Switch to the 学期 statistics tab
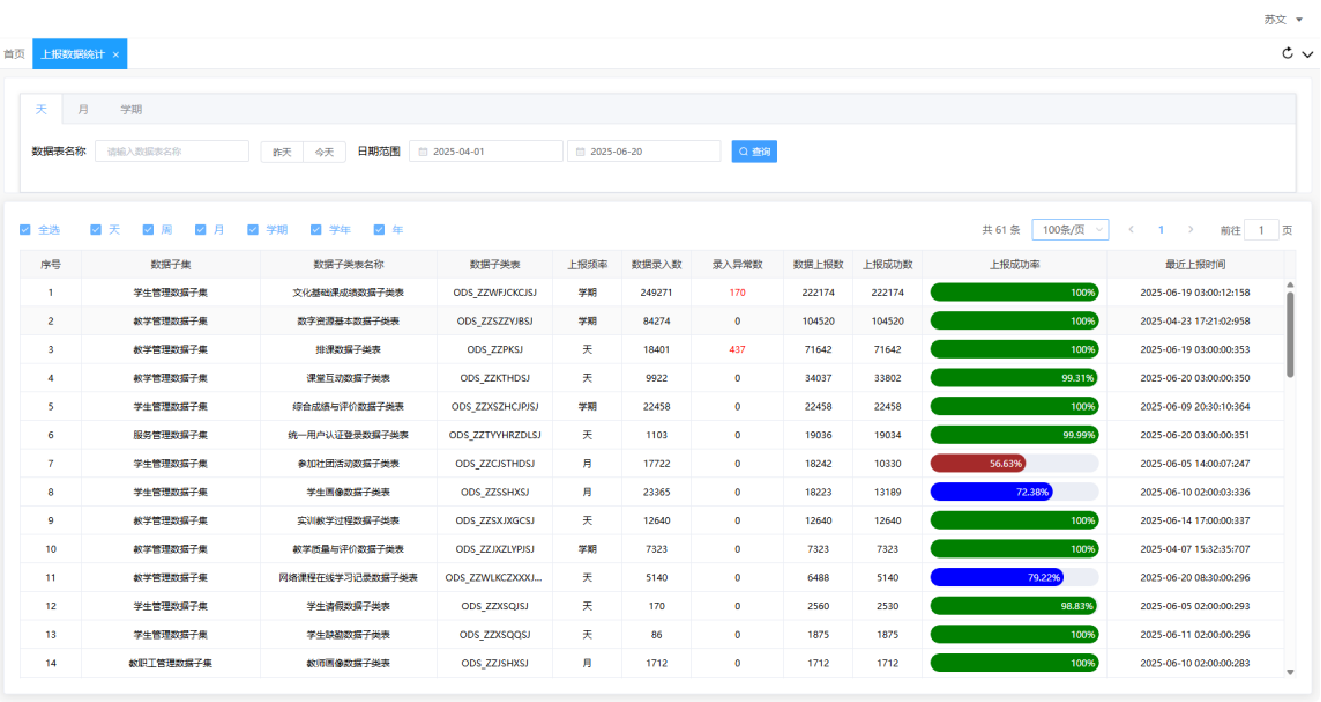This screenshot has height=702, width=1321. [x=131, y=109]
